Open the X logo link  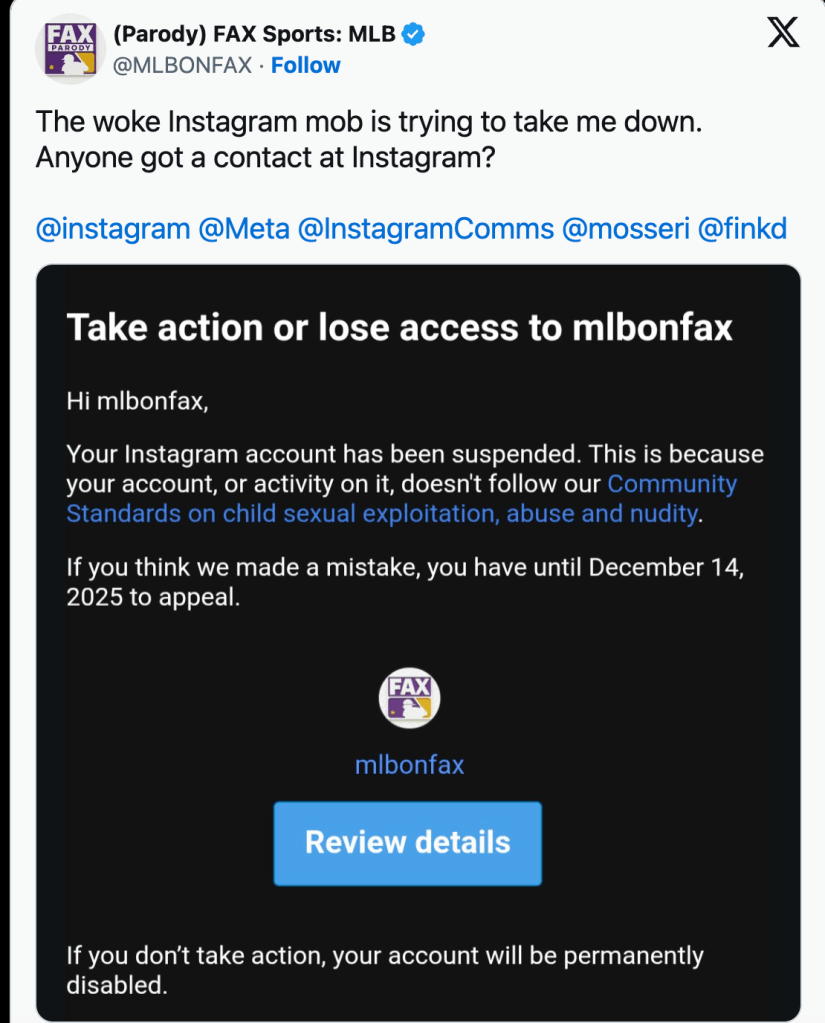click(783, 34)
